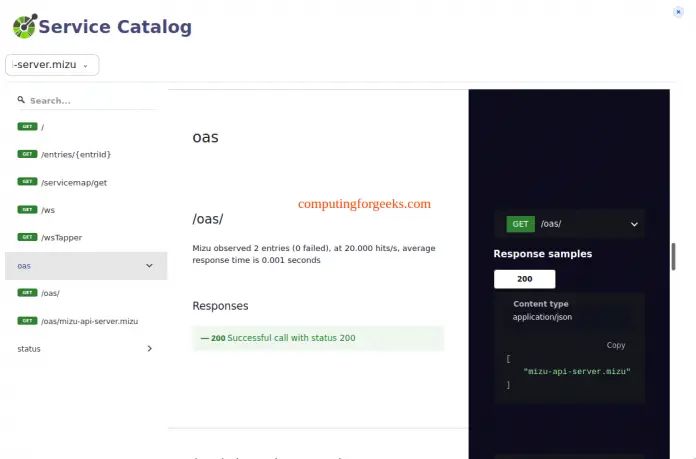The image size is (696, 459).
Task: Click GET badge beside /oas/mizu-api-server.mizu
Action: point(27,321)
